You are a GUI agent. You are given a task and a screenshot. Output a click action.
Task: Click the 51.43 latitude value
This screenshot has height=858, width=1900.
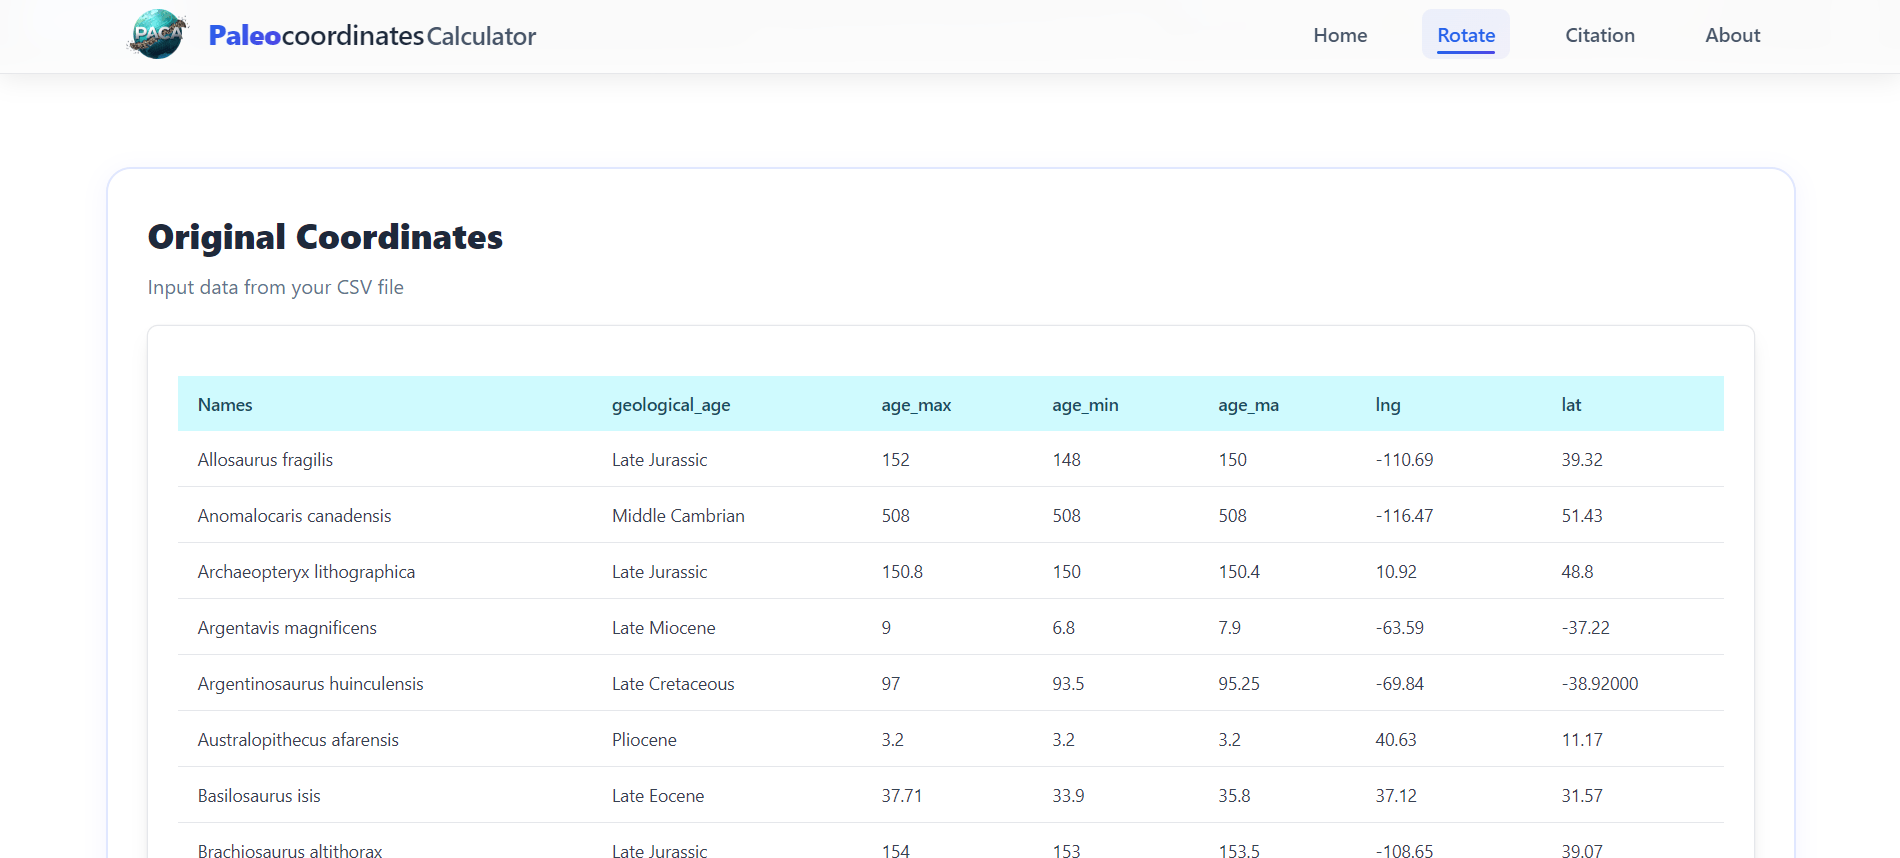point(1582,516)
